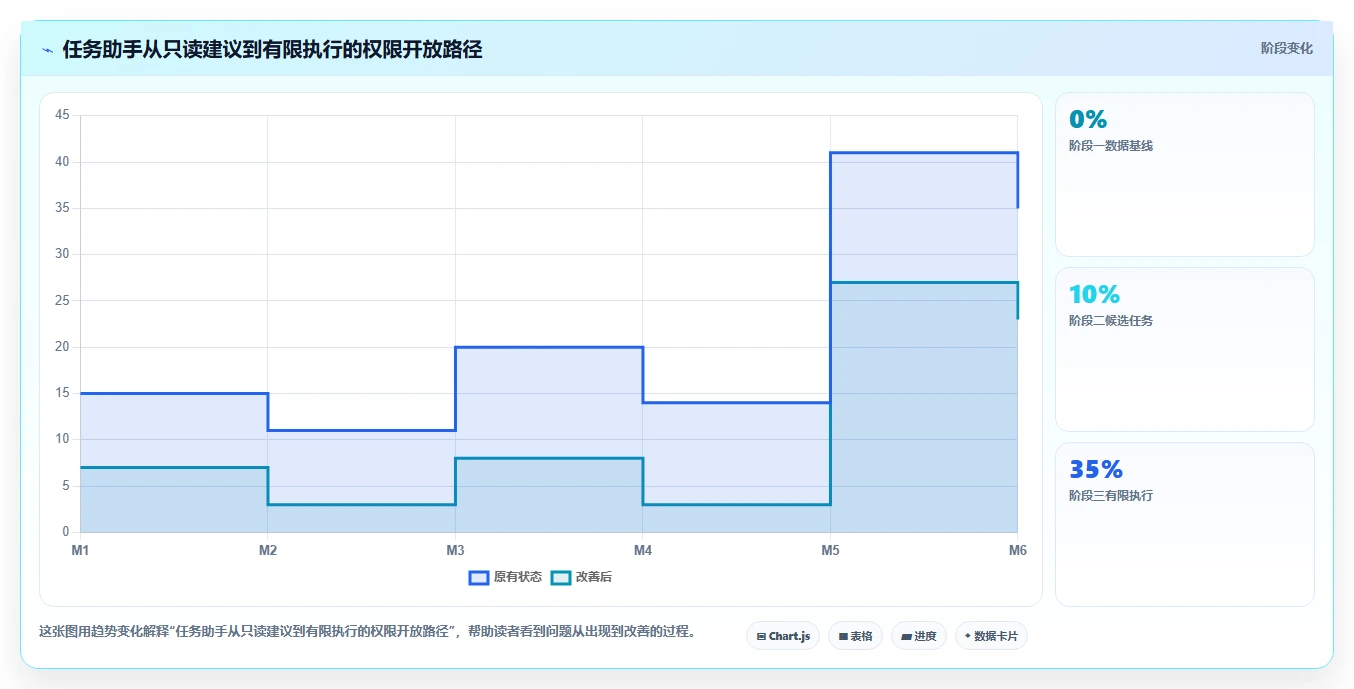Click the 45 y-axis label
Image resolution: width=1354 pixels, height=689 pixels.
click(62, 115)
